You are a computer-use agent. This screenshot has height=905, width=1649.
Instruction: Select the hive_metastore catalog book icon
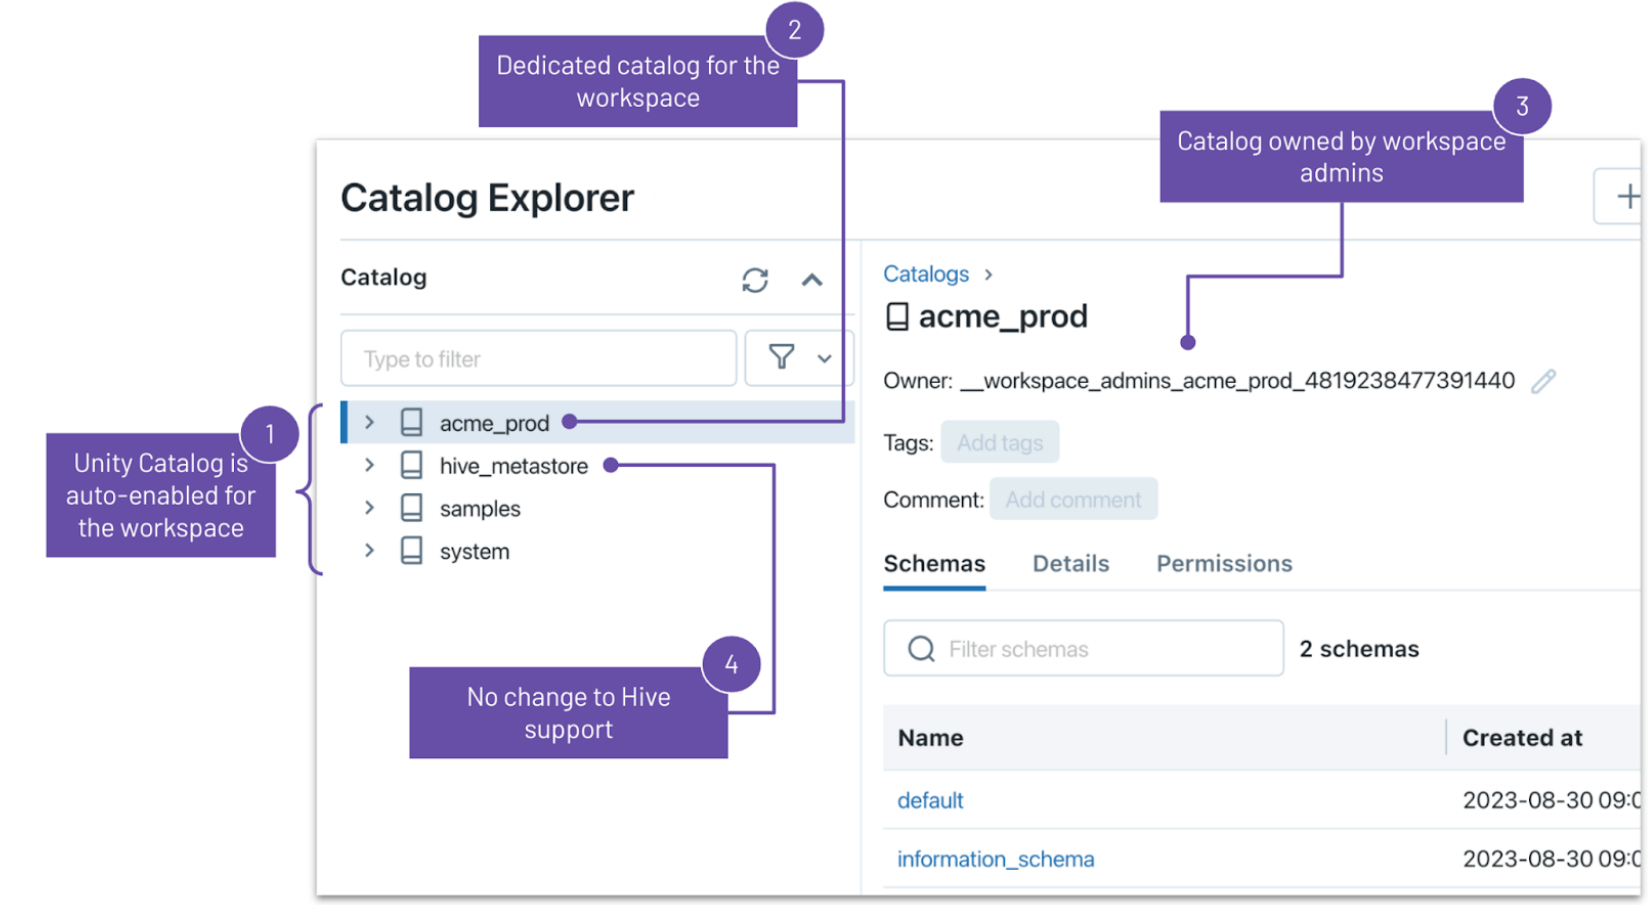411,466
